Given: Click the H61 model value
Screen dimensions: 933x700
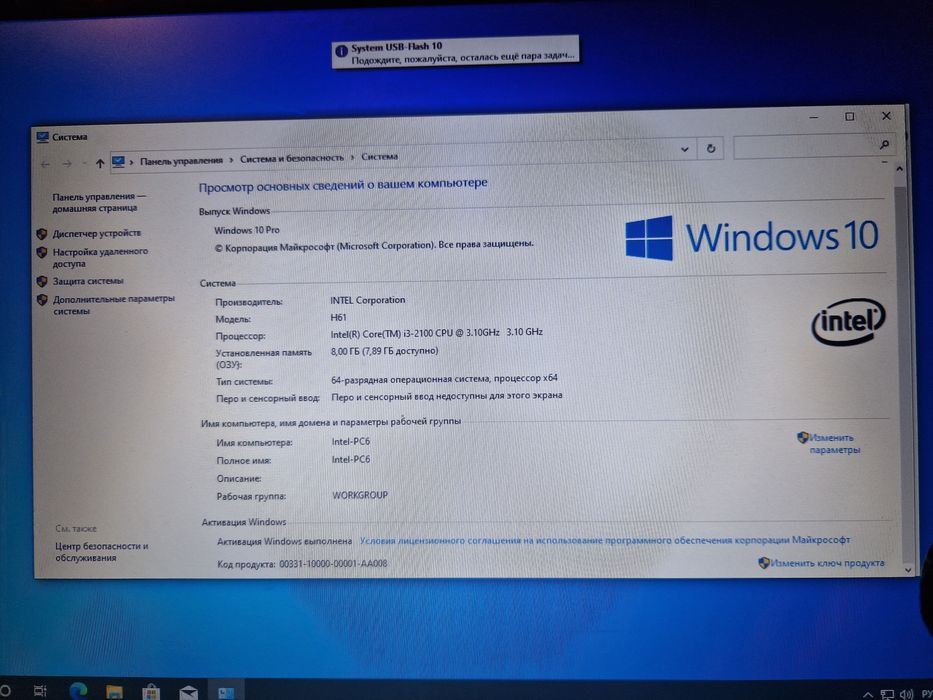Looking at the screenshot, I should tap(339, 317).
